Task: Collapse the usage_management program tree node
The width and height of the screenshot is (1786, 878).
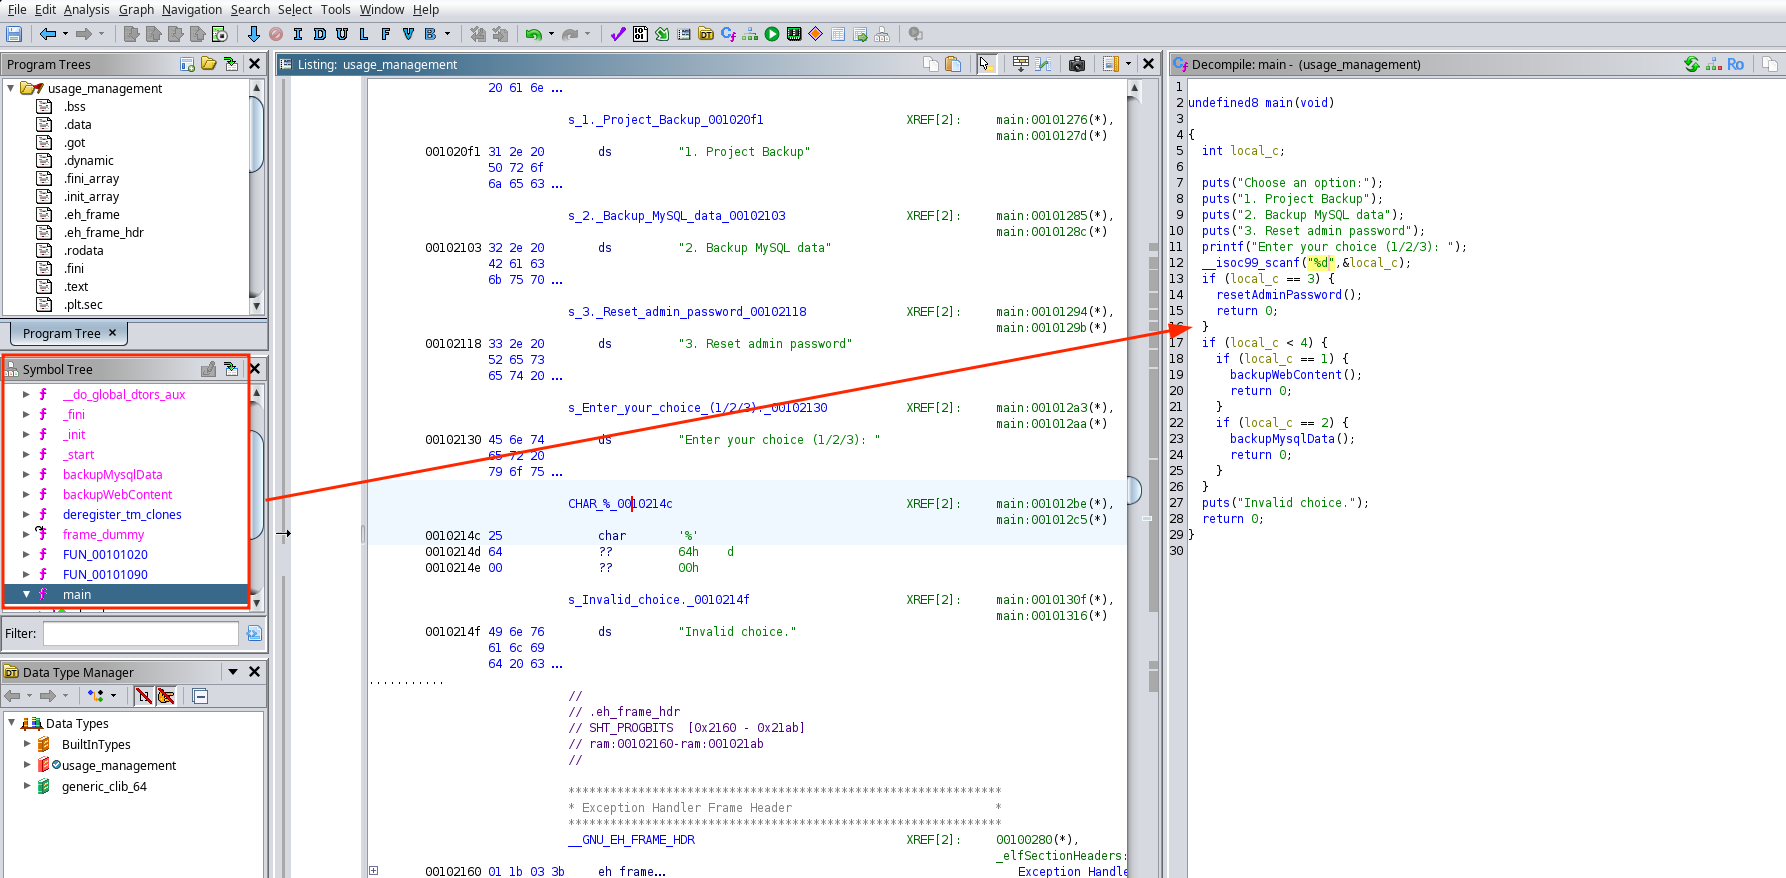Action: pos(11,88)
